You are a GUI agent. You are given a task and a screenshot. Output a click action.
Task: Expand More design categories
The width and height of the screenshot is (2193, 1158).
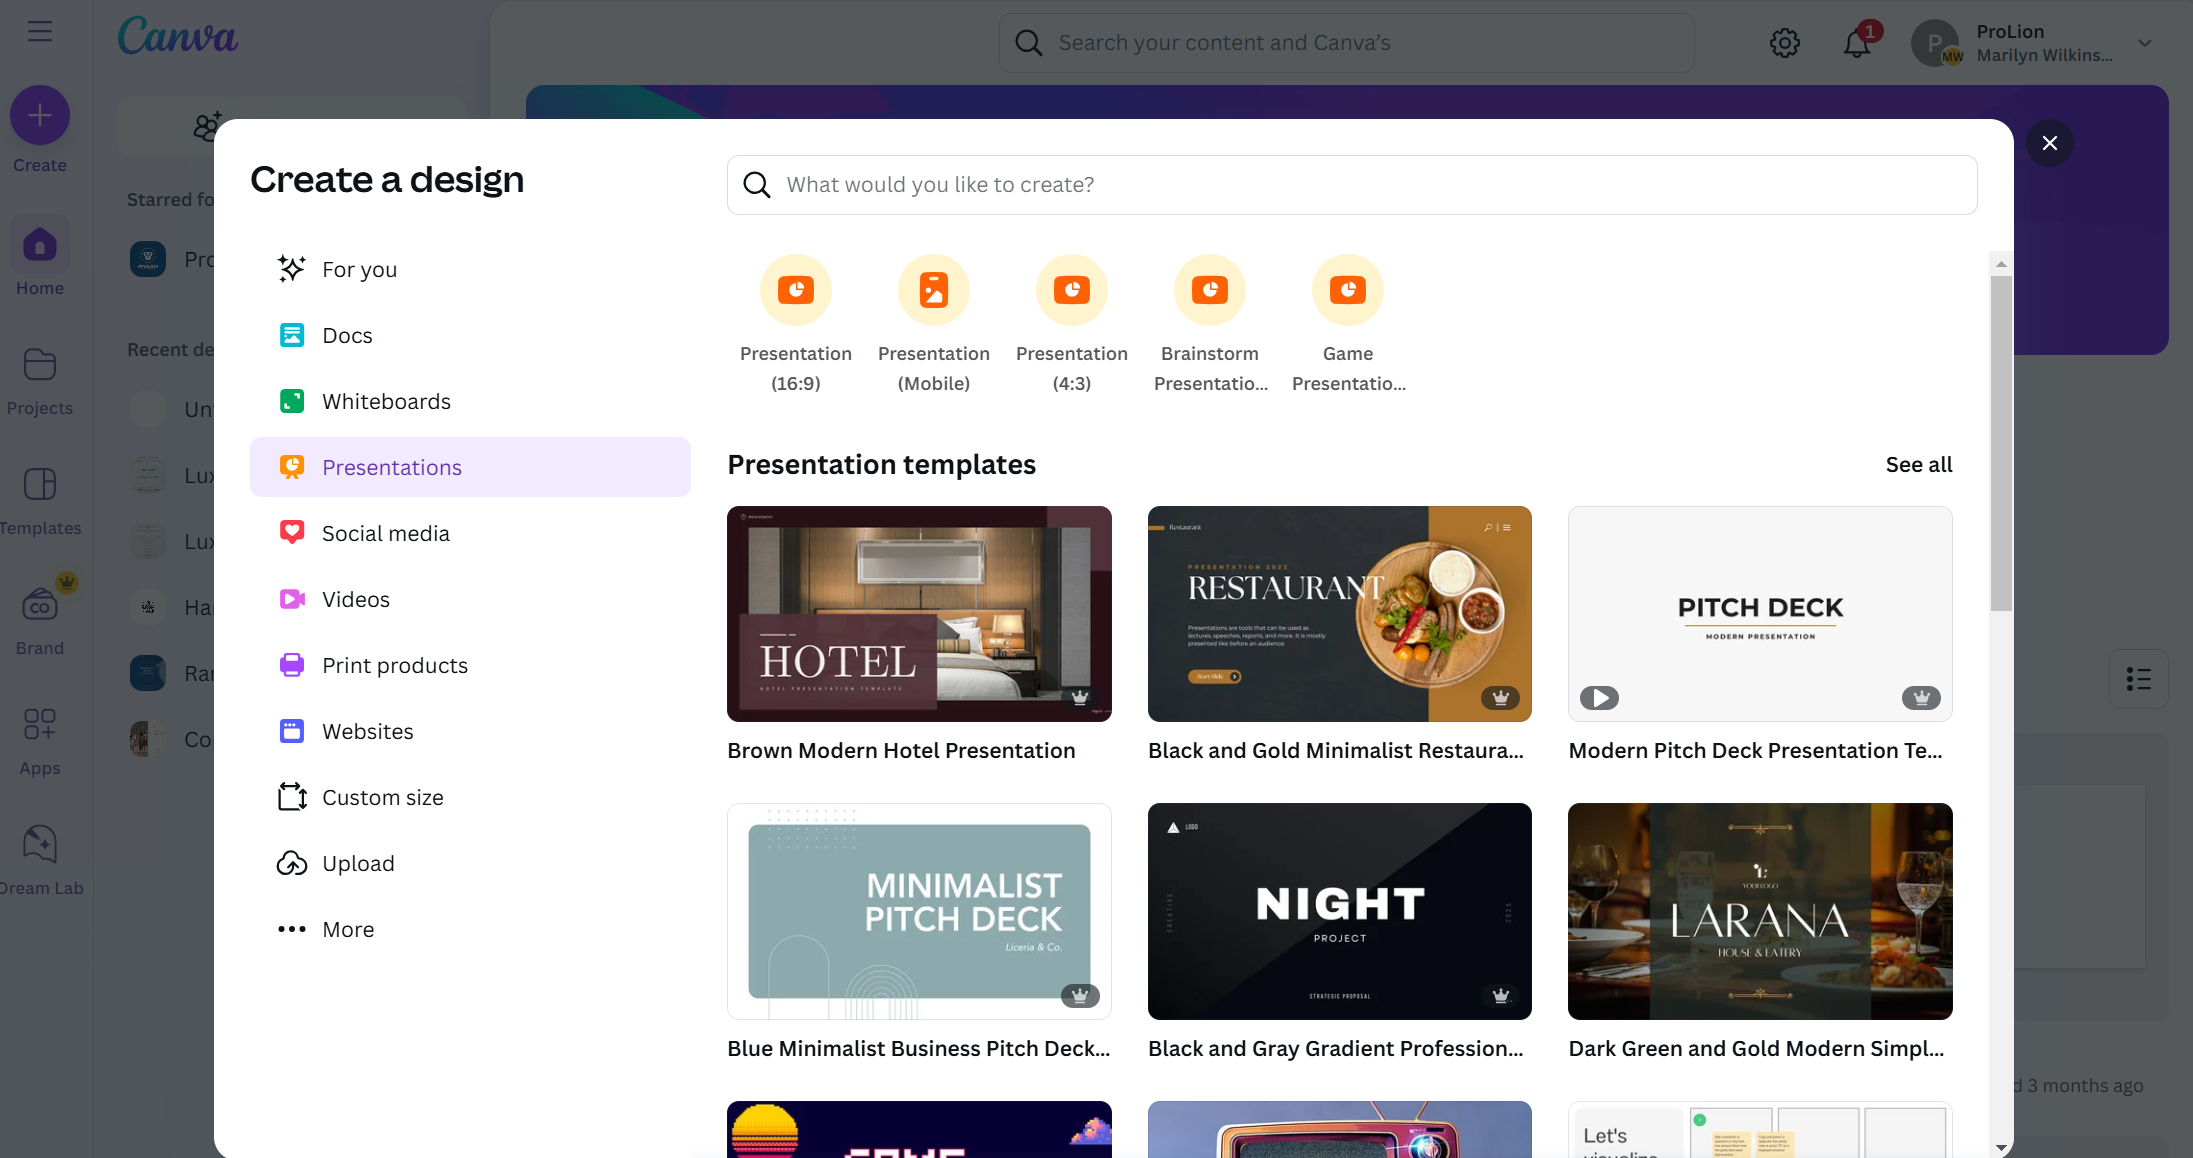click(x=470, y=929)
